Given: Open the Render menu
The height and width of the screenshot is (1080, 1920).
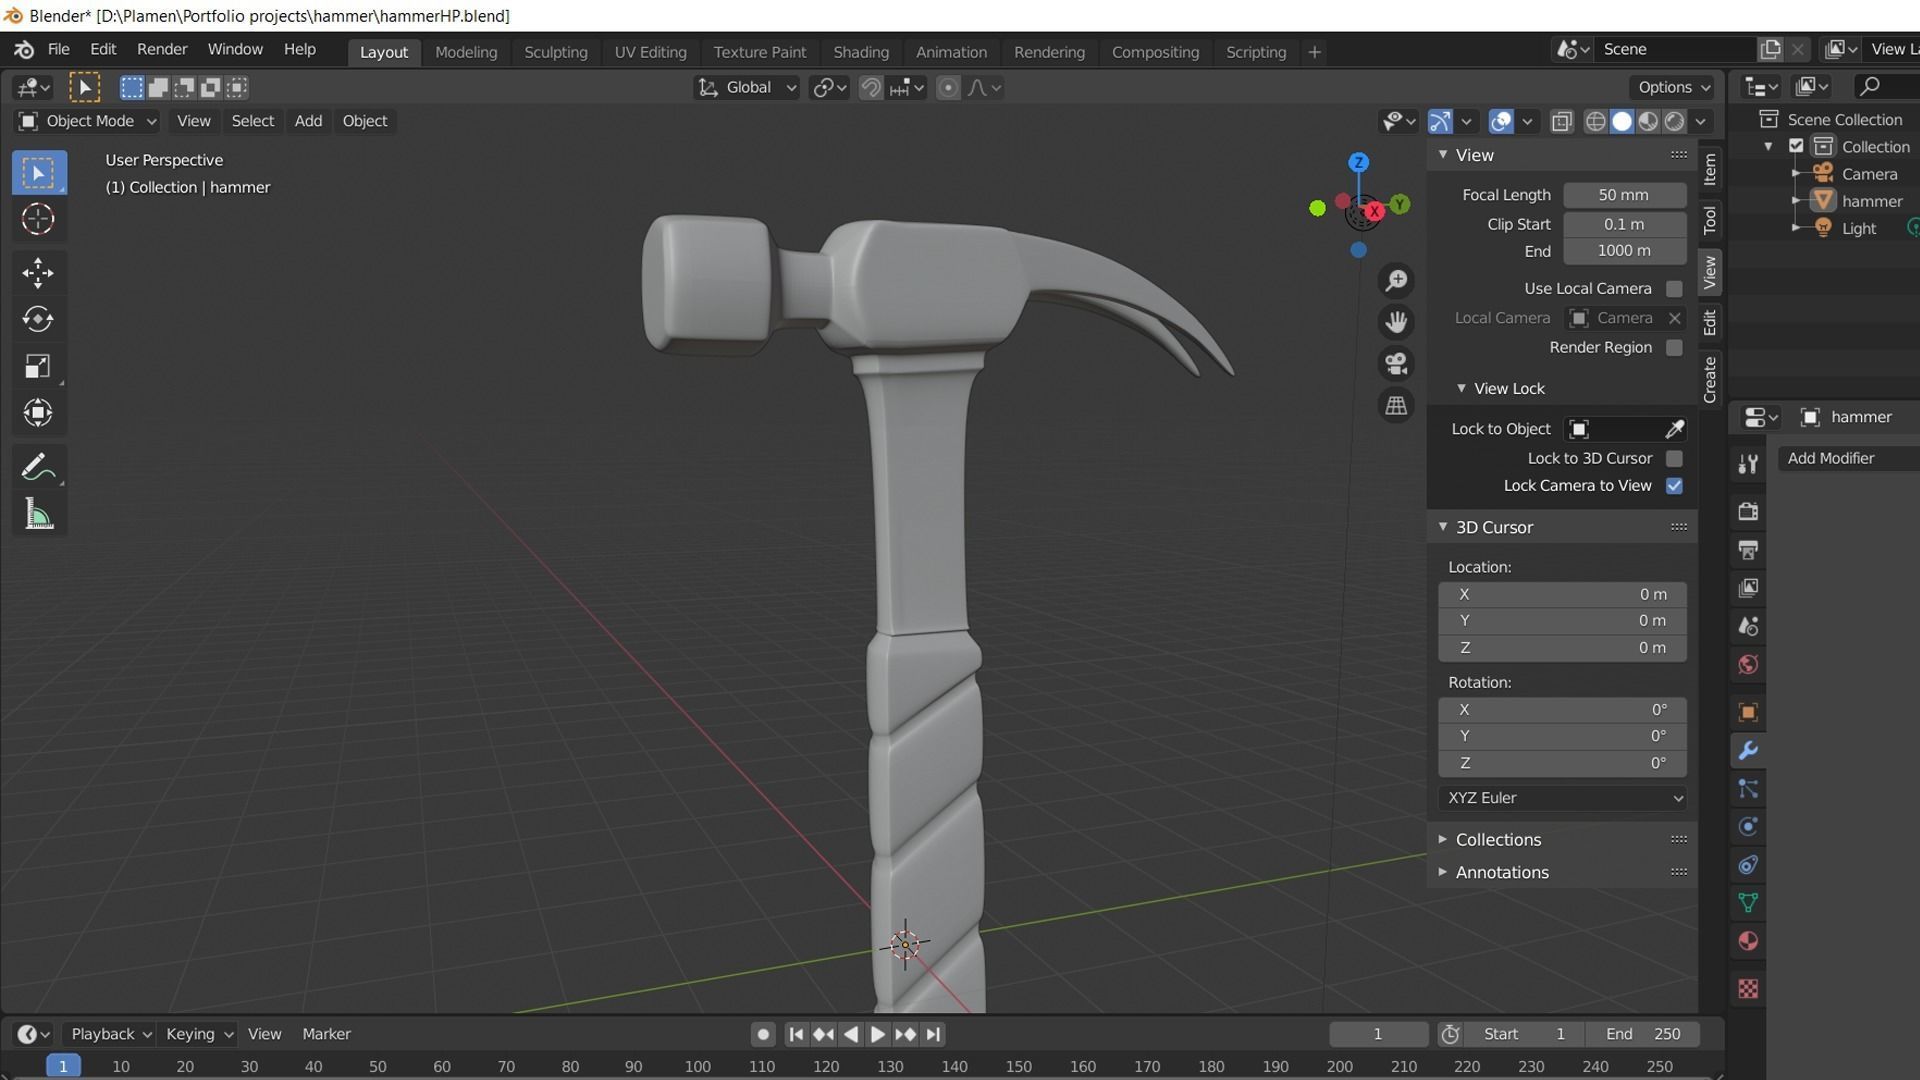Looking at the screenshot, I should click(162, 49).
